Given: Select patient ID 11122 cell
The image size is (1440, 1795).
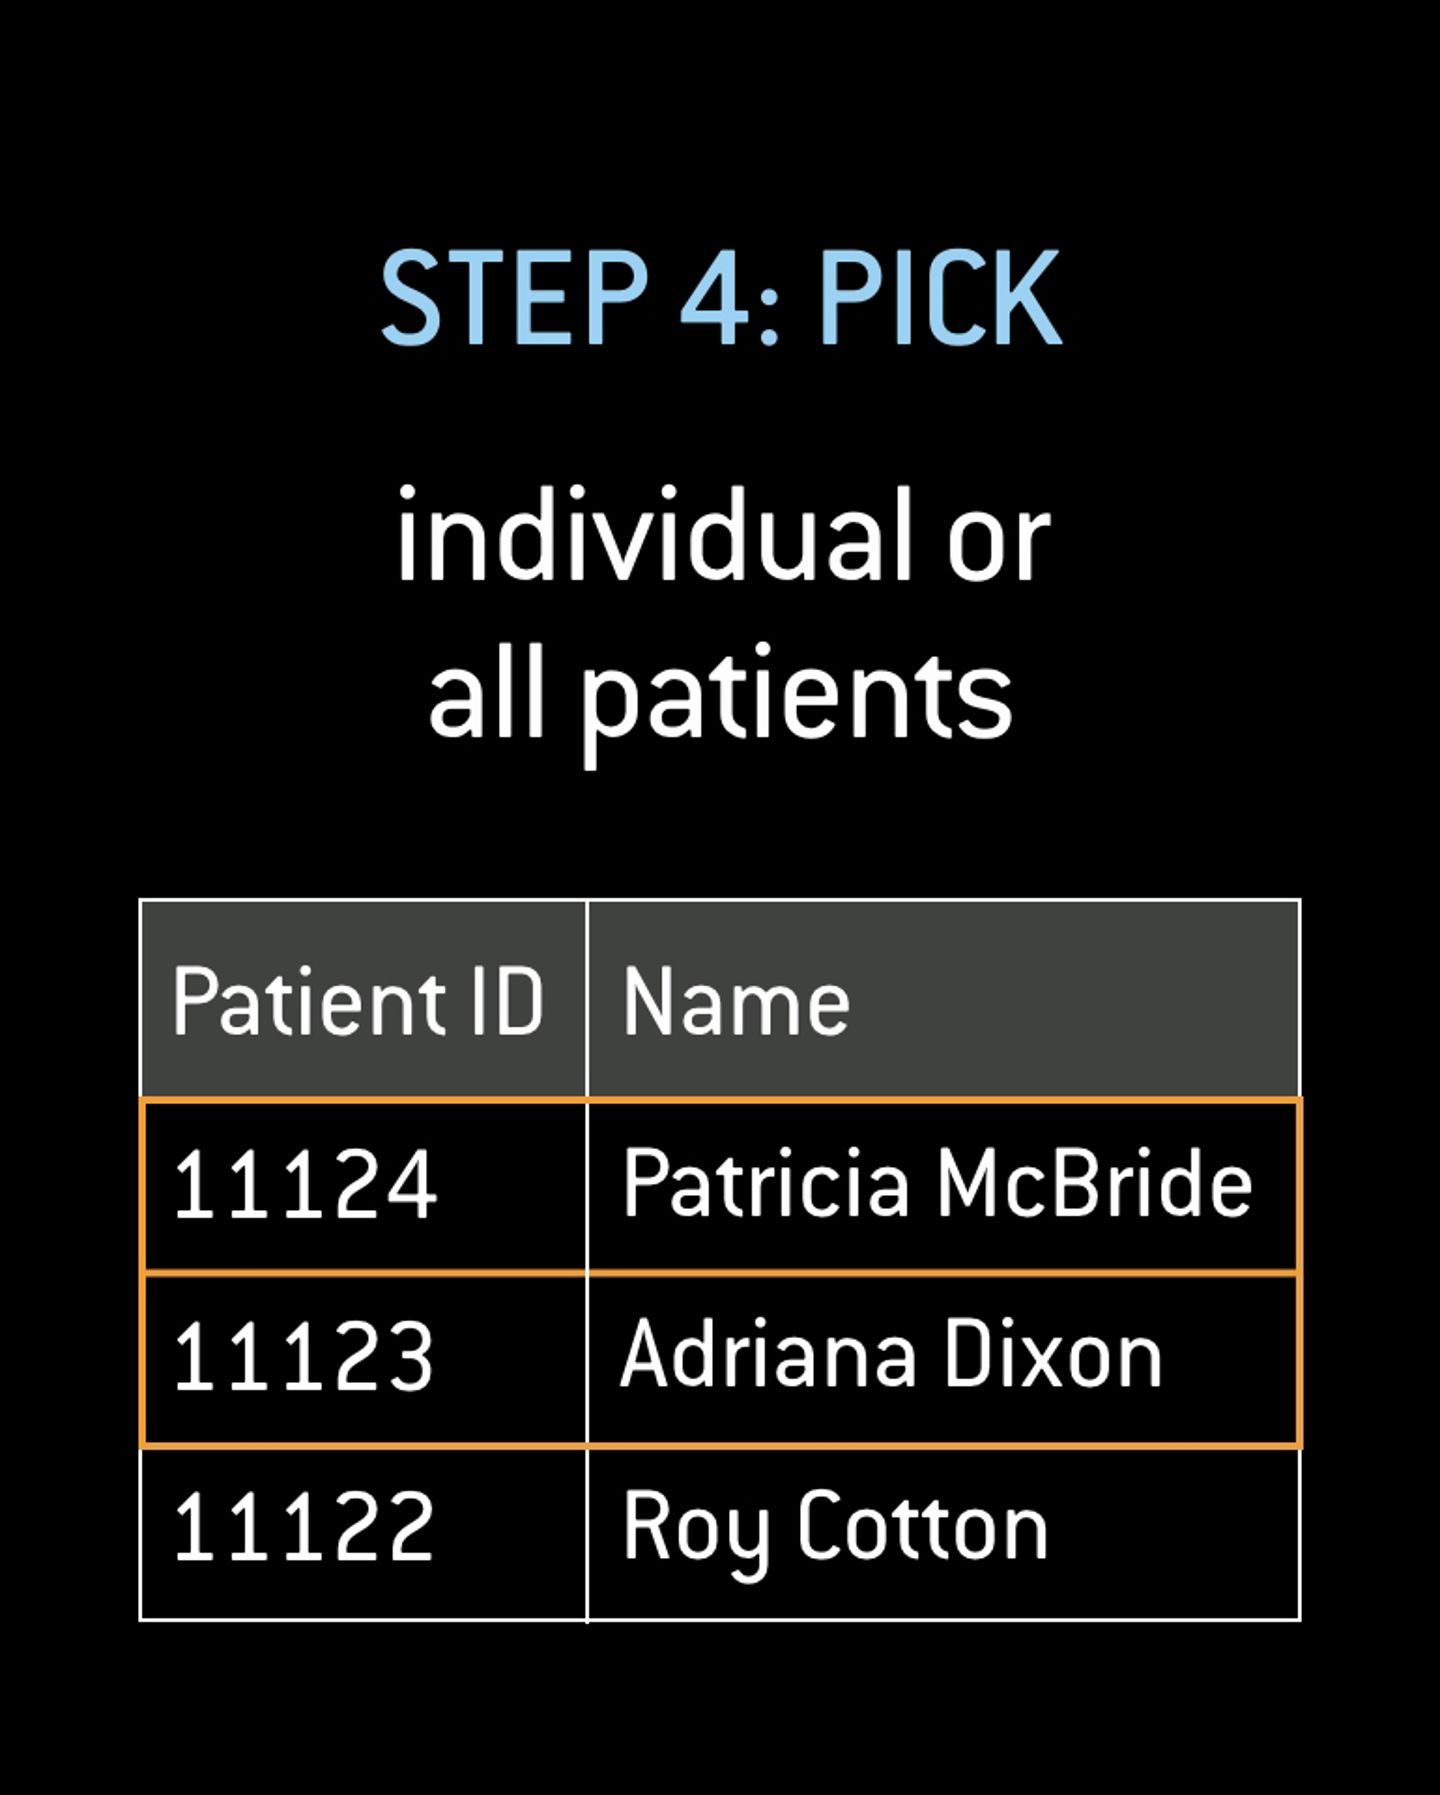Looking at the screenshot, I should pyautogui.click(x=303, y=1527).
